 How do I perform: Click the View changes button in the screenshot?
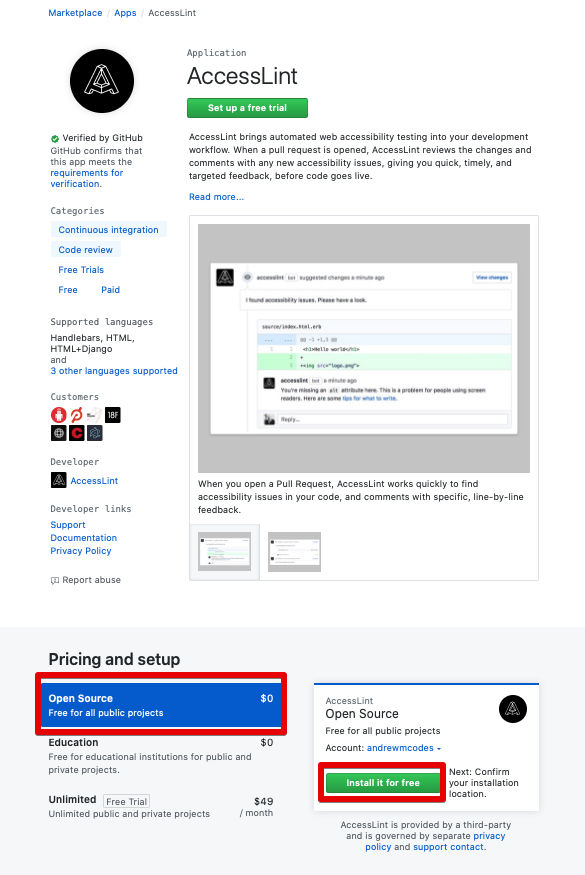pos(492,277)
